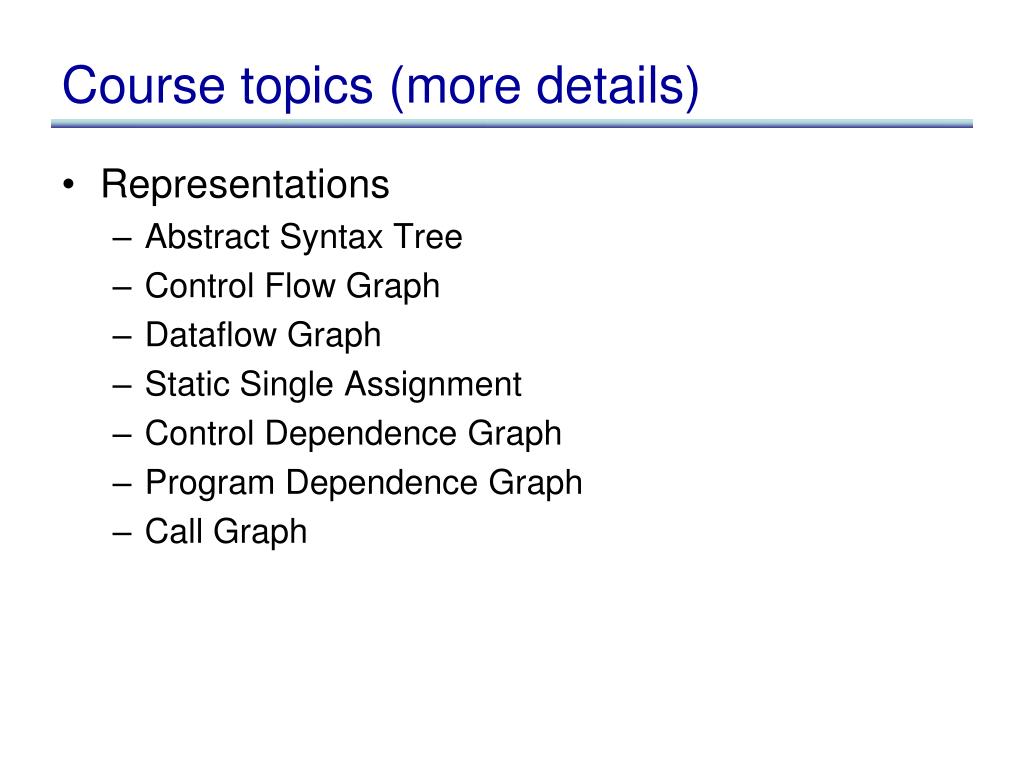Select the Representations bullet heading
Viewport: 1024px width, 768px height.
[x=245, y=185]
